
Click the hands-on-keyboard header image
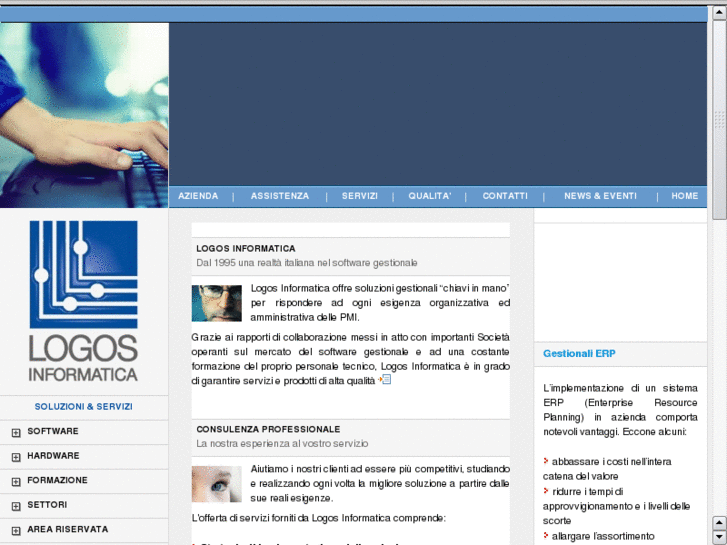coord(84,115)
